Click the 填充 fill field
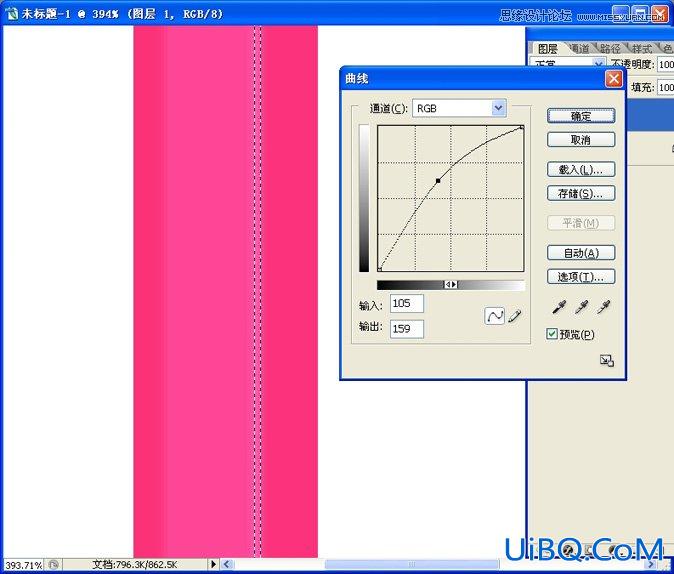 point(665,87)
